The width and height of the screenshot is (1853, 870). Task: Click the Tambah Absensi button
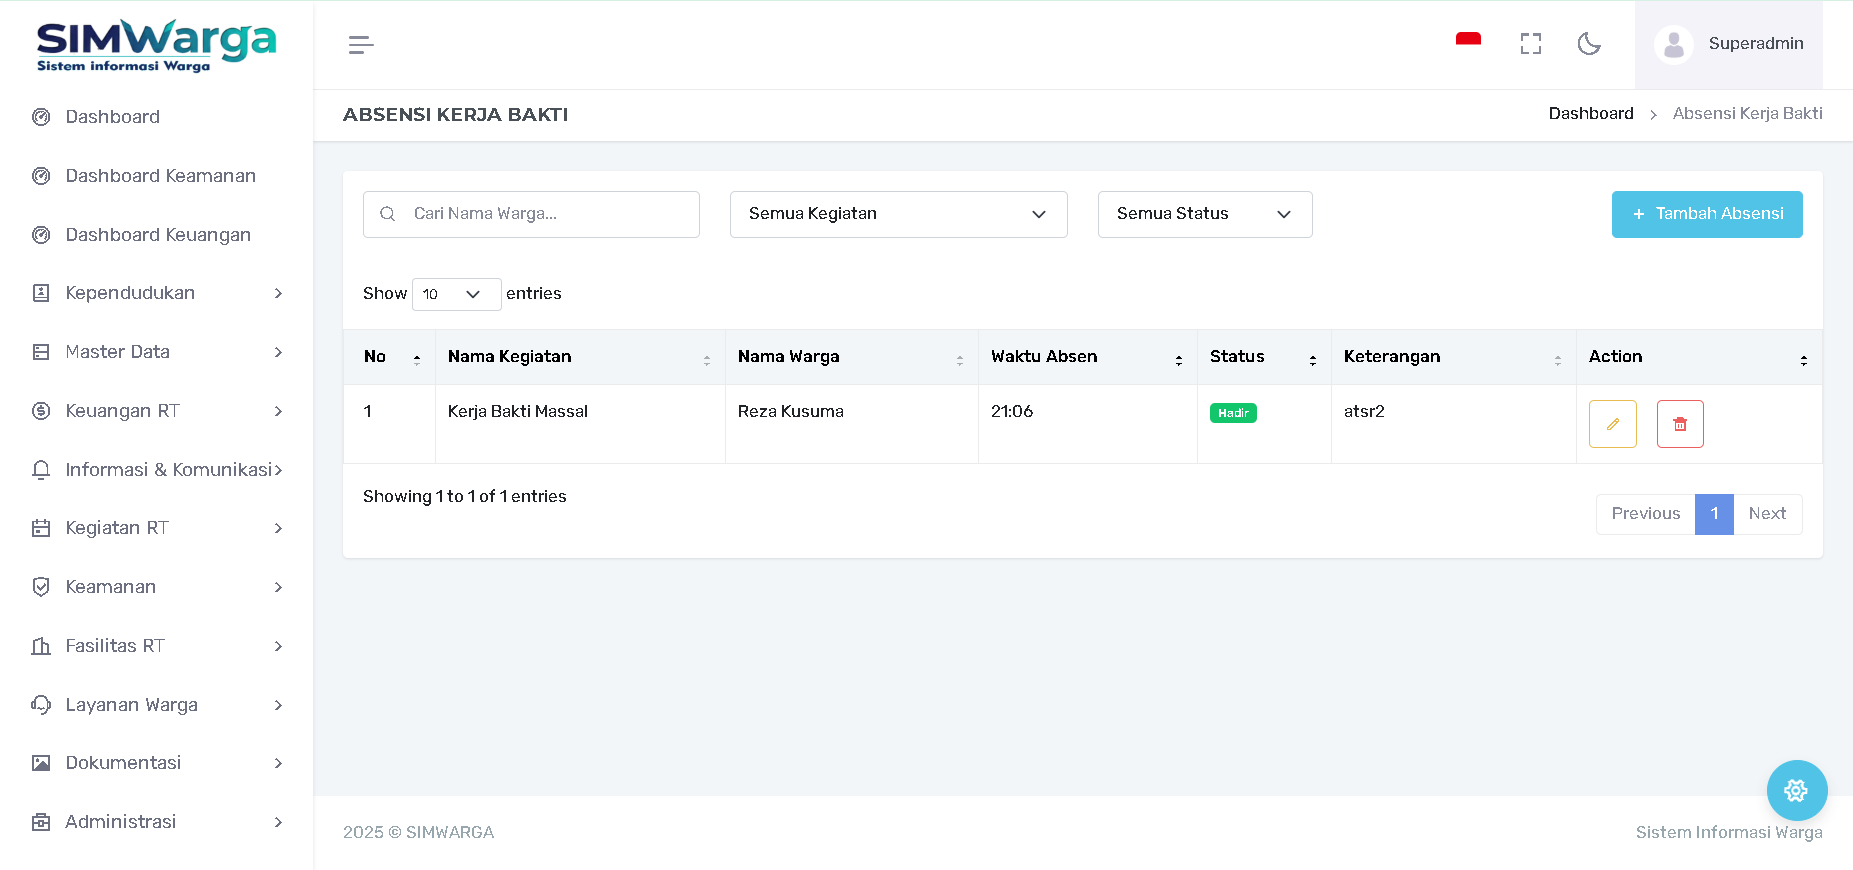[x=1706, y=214]
